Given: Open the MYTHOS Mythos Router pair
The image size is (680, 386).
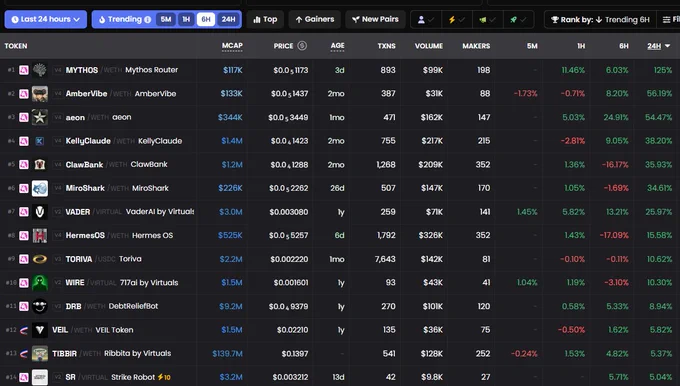Looking at the screenshot, I should tap(340, 70).
